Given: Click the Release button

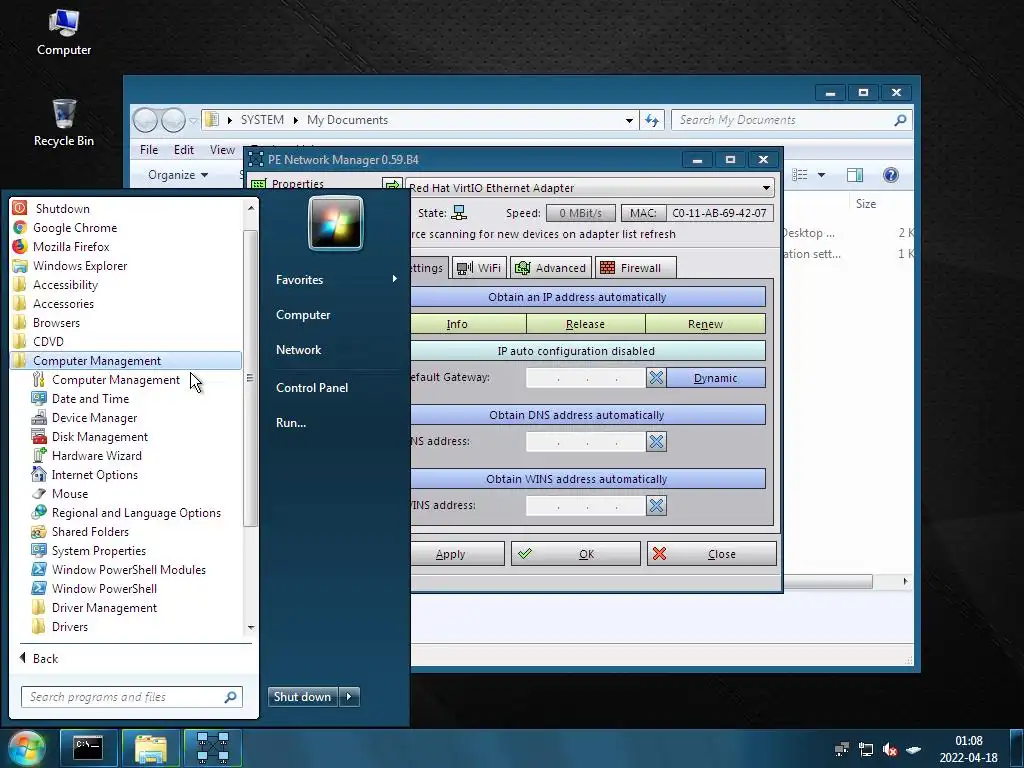Looking at the screenshot, I should click(x=585, y=324).
